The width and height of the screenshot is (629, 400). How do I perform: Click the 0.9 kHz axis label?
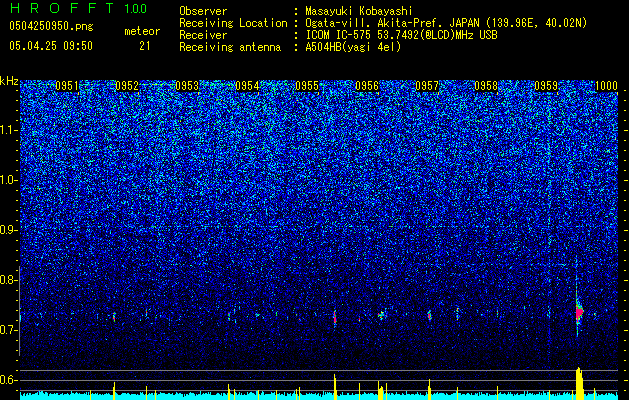[x=9, y=230]
